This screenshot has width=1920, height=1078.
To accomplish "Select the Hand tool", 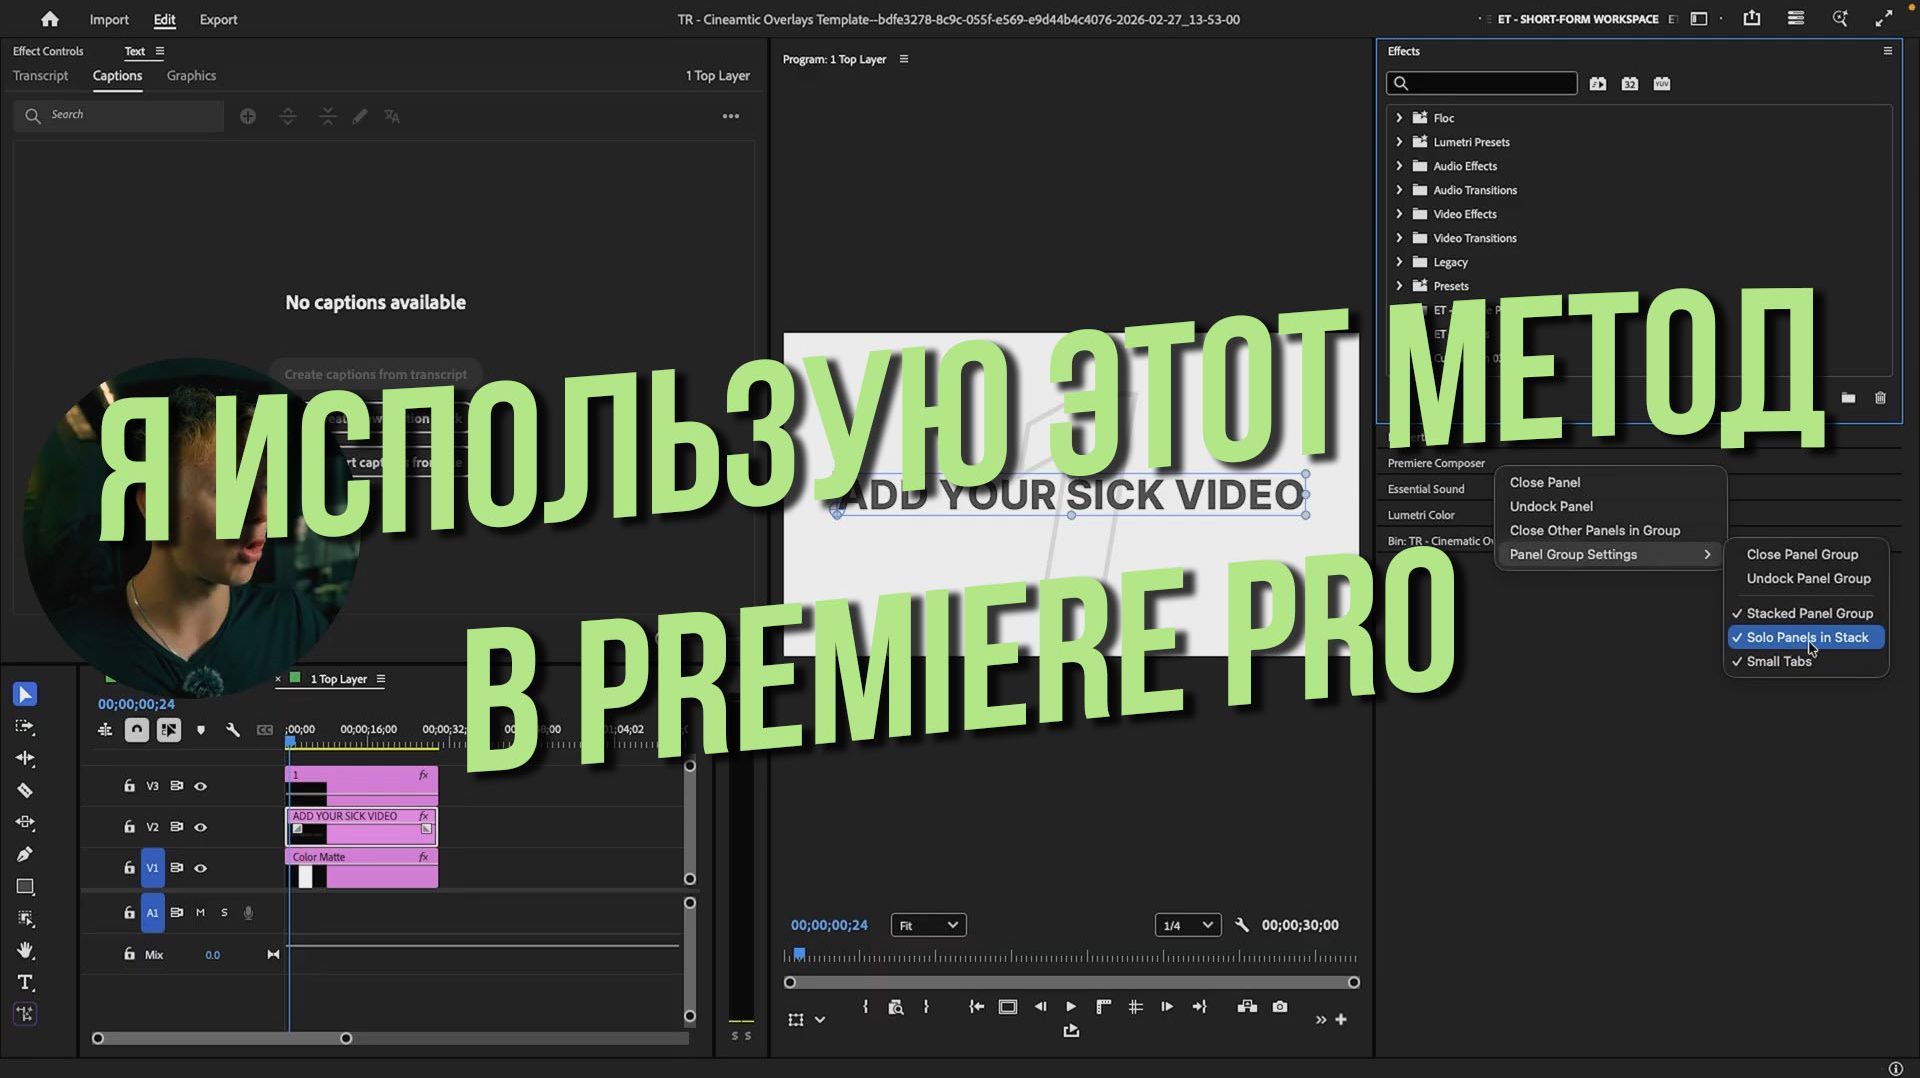I will click(x=25, y=950).
